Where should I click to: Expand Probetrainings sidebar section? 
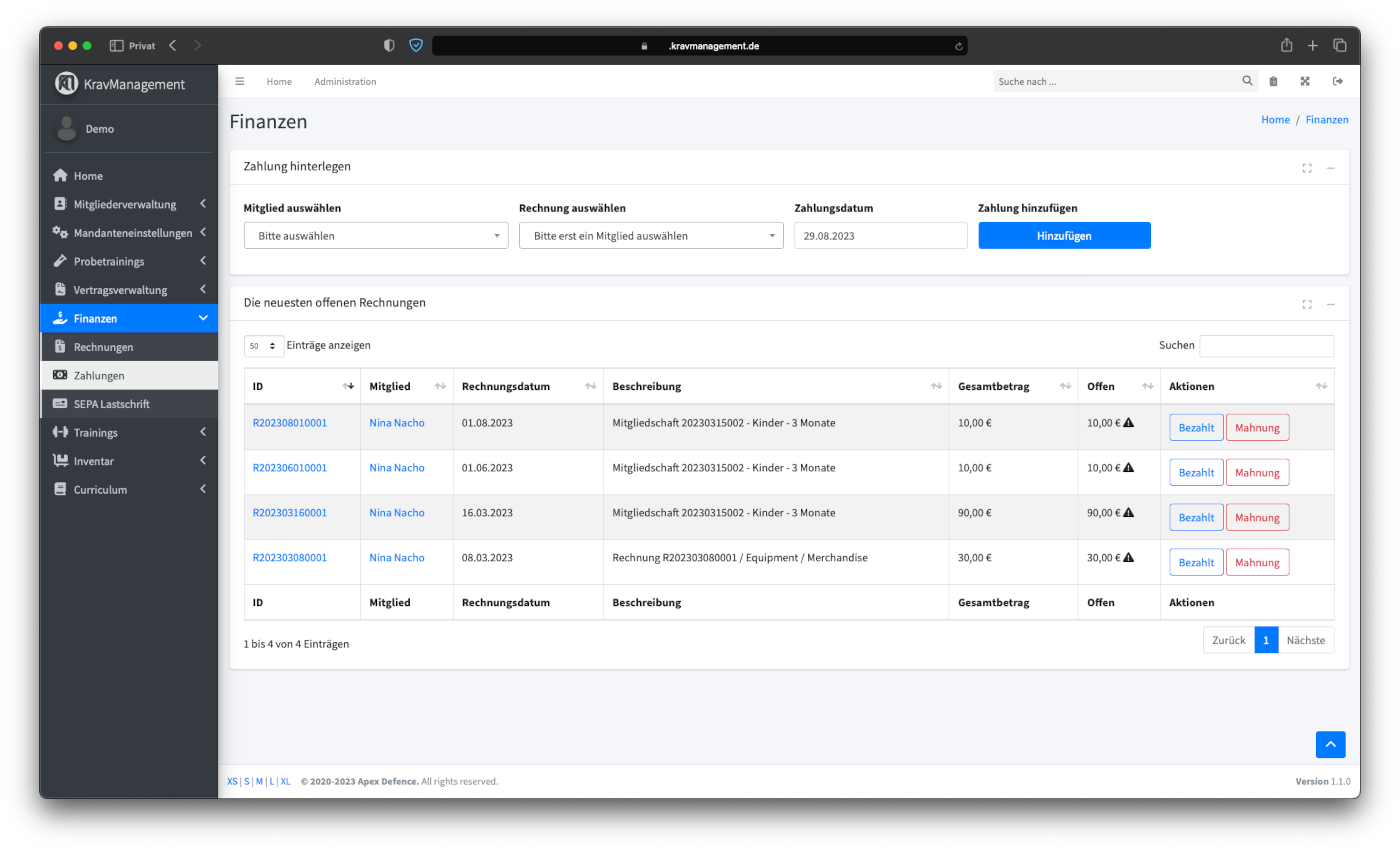[130, 261]
